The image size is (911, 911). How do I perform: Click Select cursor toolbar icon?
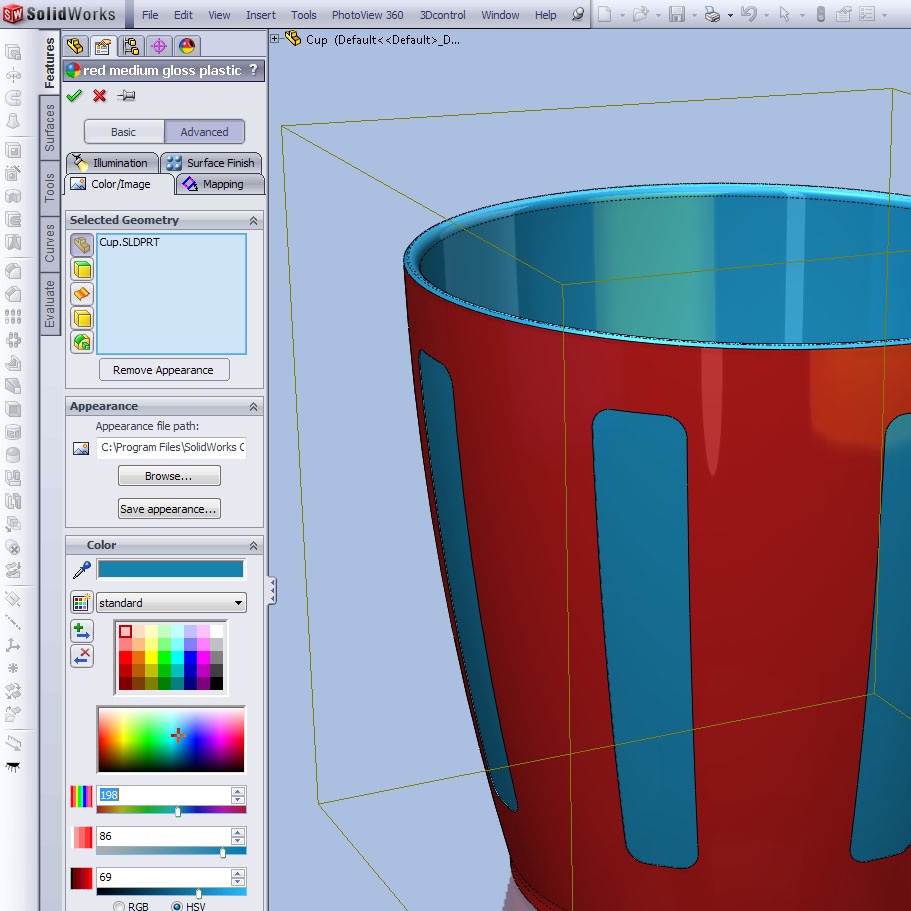[x=785, y=14]
